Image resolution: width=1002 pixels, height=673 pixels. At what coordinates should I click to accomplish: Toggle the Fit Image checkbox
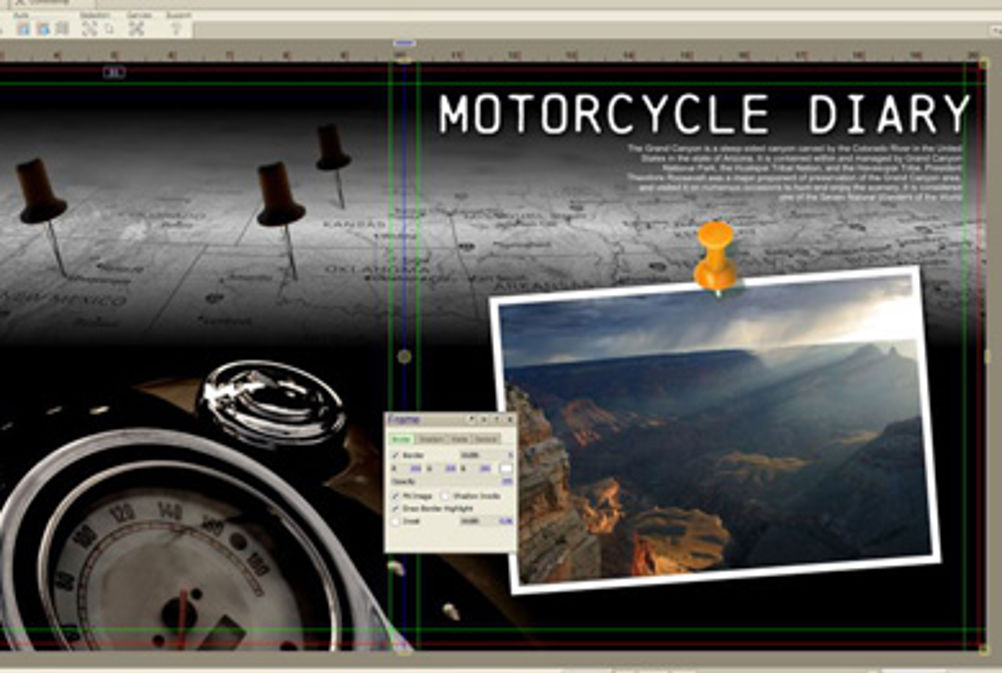click(x=395, y=496)
